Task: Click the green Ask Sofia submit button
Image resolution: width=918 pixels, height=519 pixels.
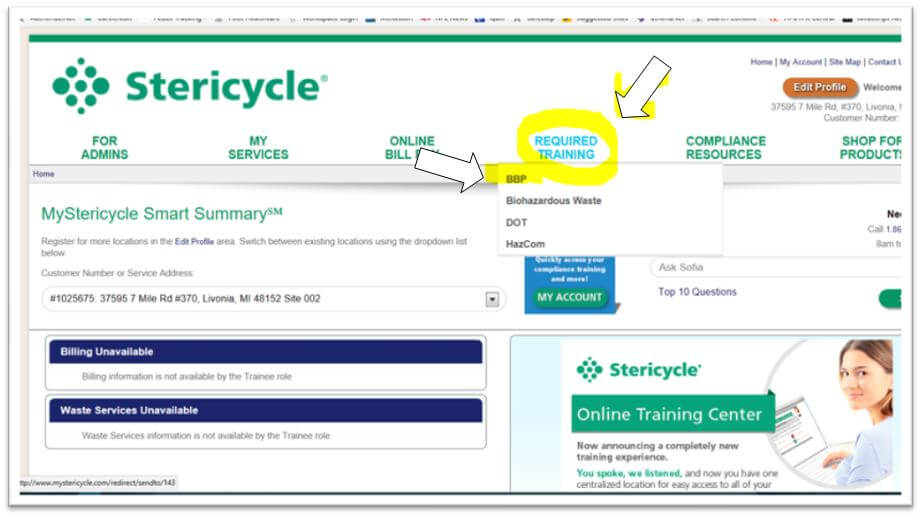Action: tap(890, 298)
